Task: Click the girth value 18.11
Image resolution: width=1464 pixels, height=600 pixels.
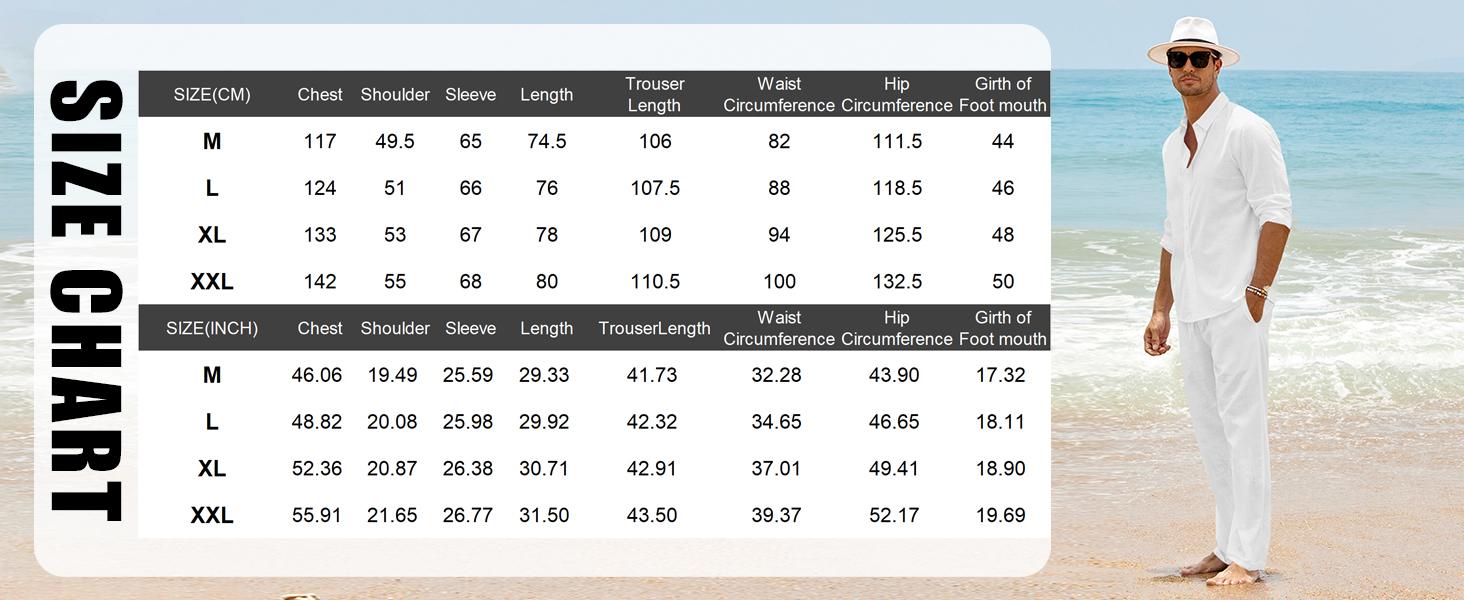Action: coord(1001,422)
